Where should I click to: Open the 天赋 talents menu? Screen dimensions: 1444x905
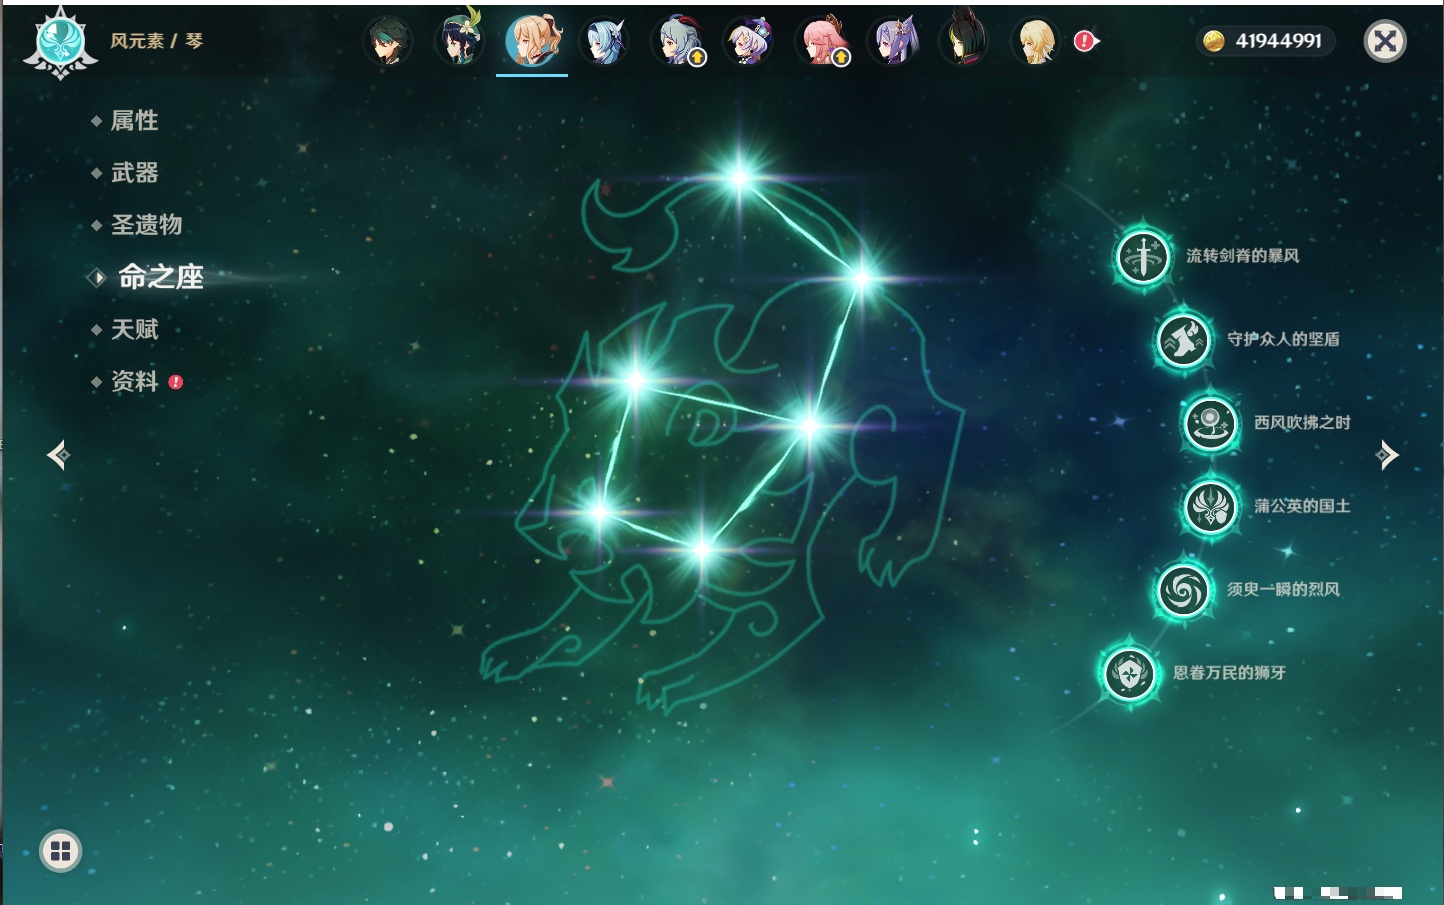[134, 329]
